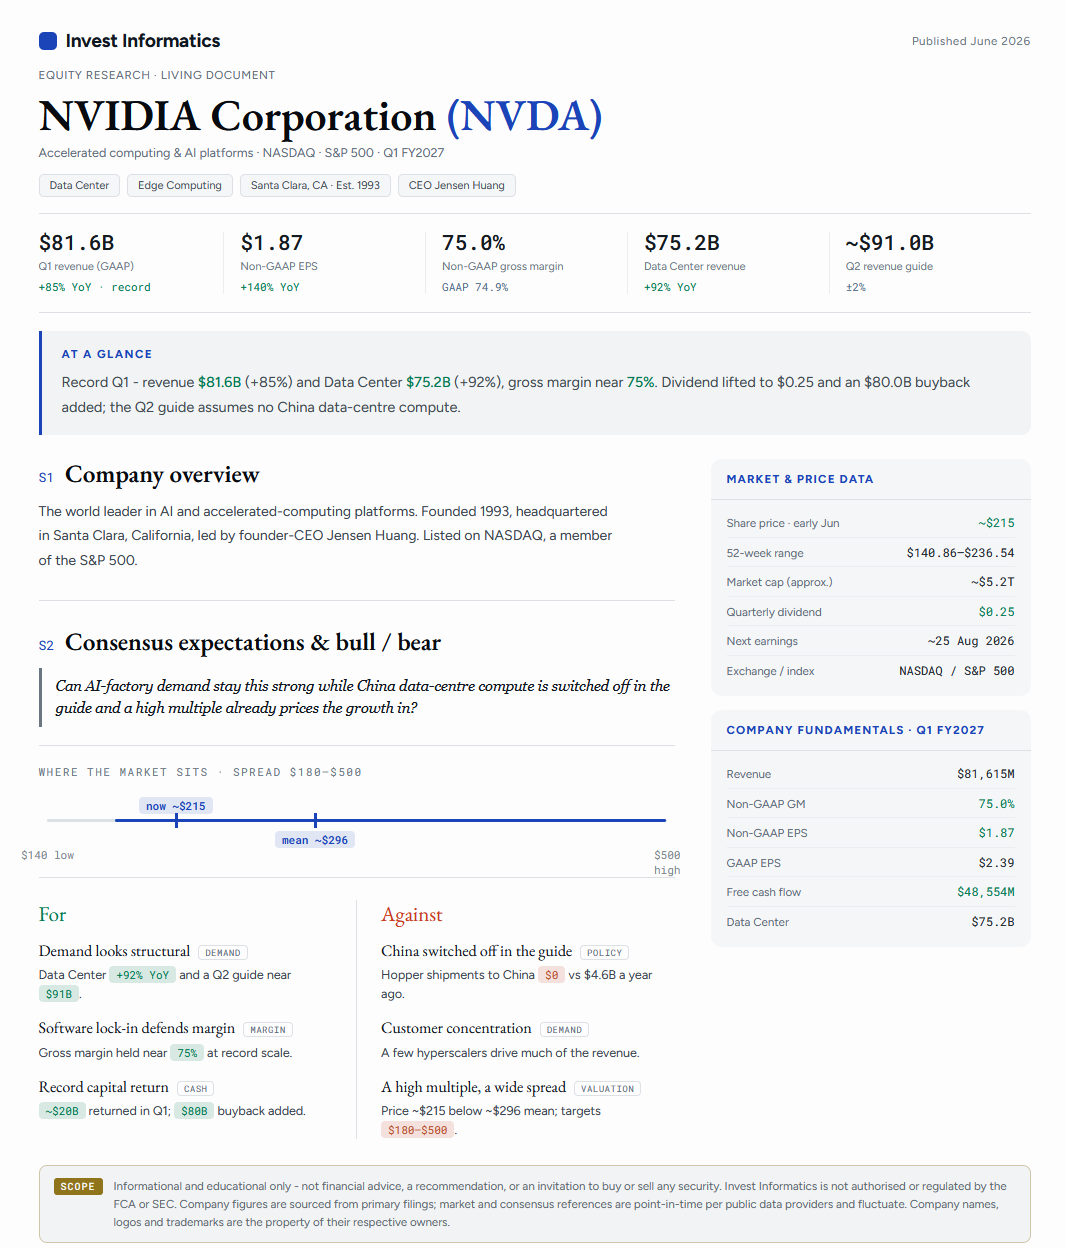Image resolution: width=1066 pixels, height=1248 pixels.
Task: Click the now ~$215 marker label
Action: point(176,806)
